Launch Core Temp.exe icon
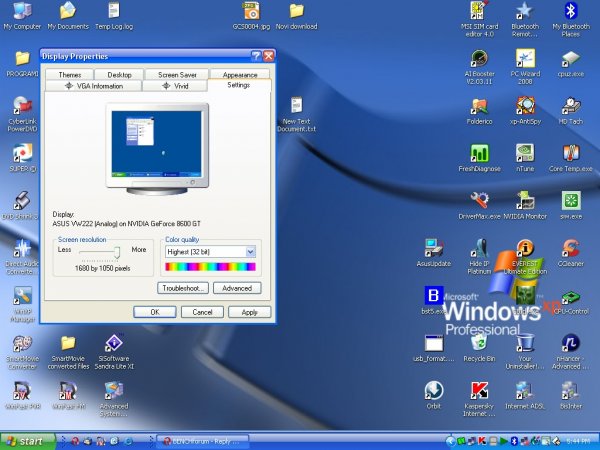 pos(571,158)
